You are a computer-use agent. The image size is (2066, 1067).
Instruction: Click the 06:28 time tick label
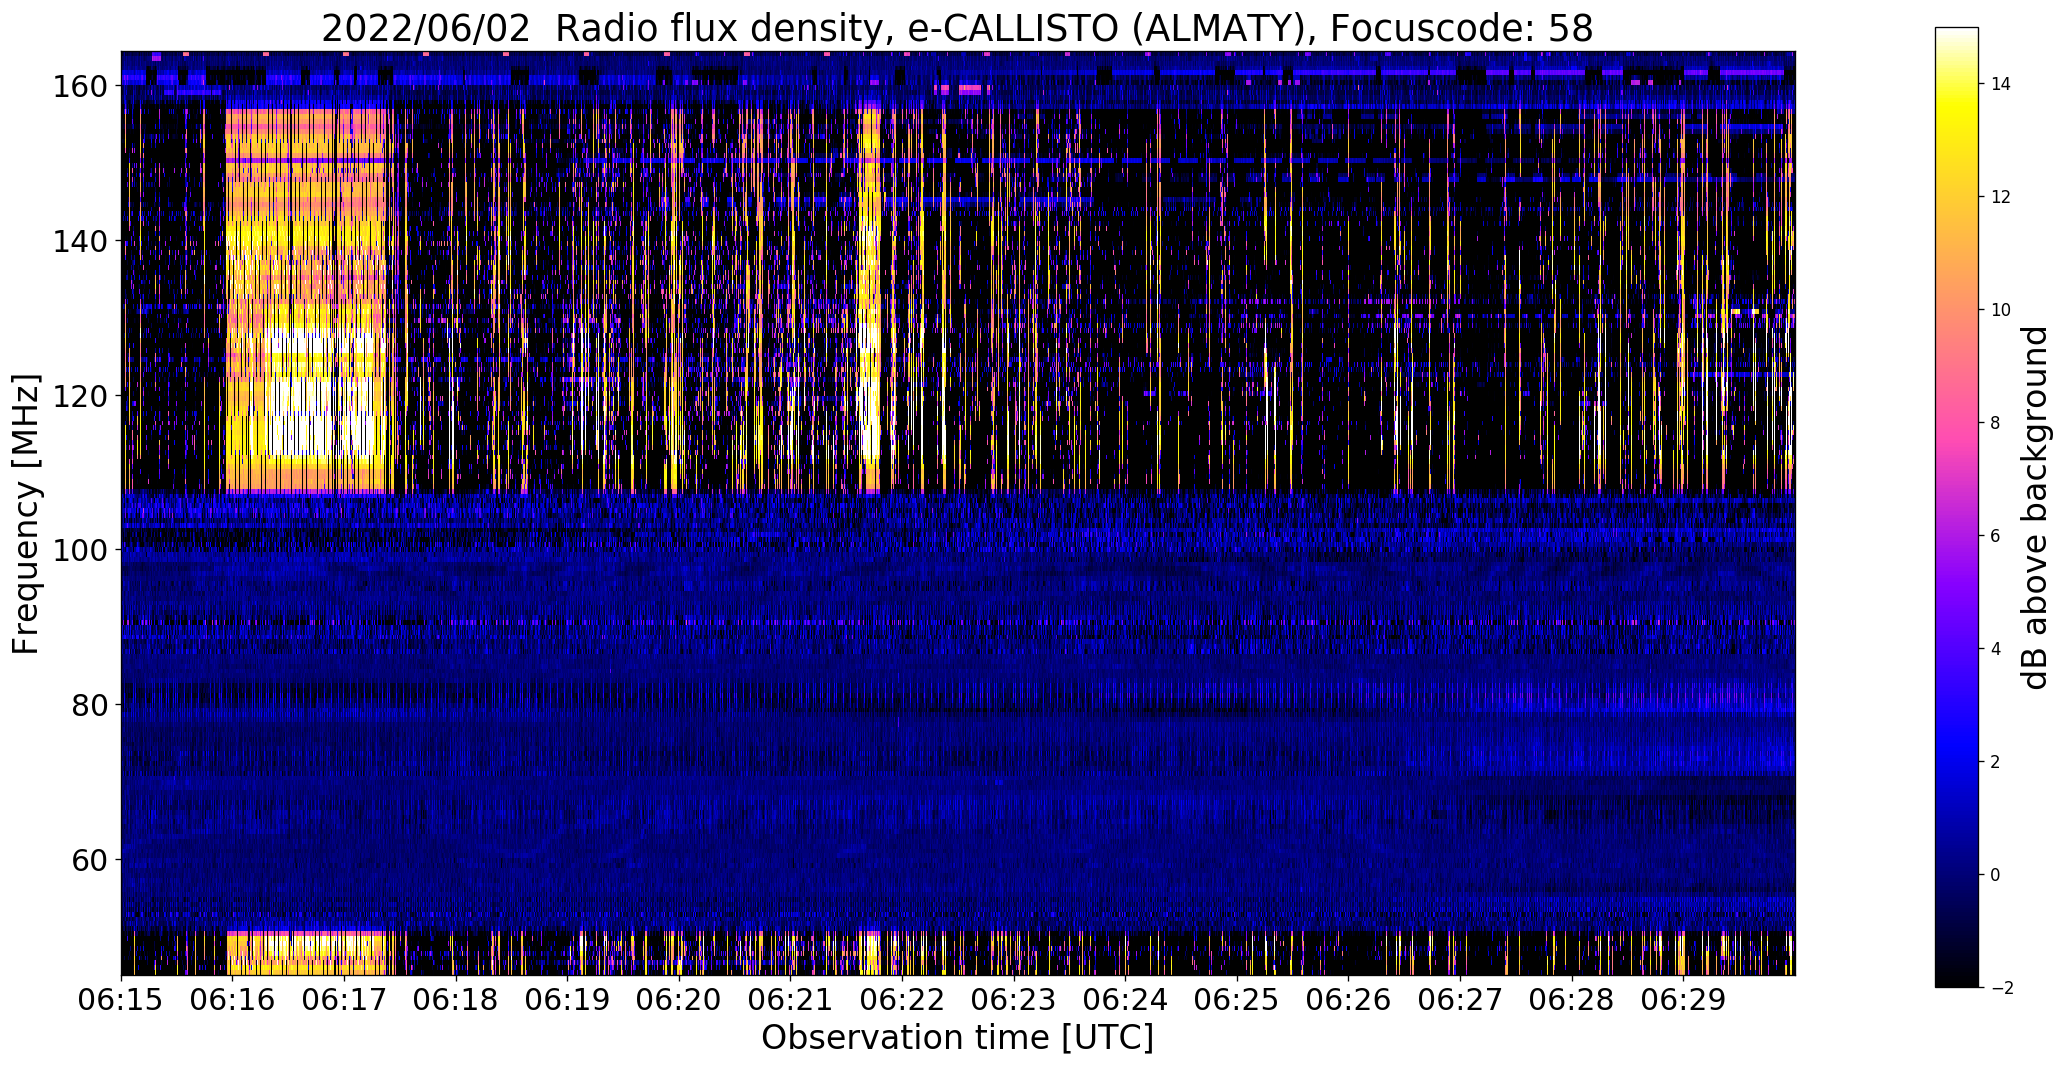tap(1572, 1000)
